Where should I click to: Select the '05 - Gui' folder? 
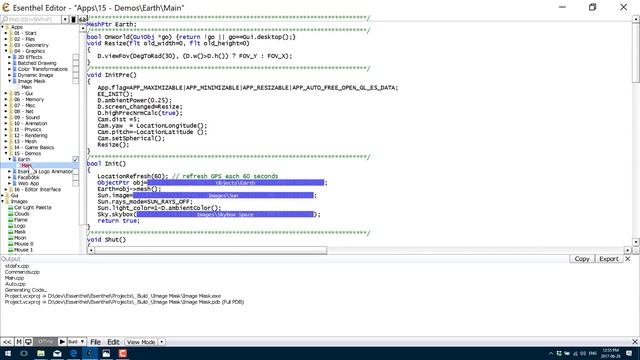coord(23,93)
